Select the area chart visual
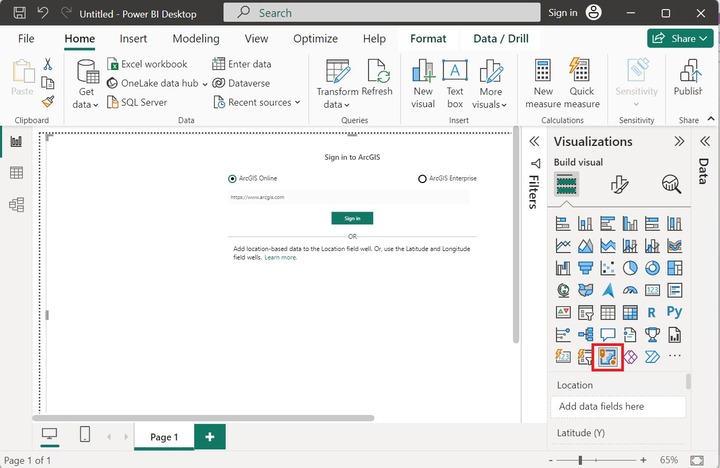Image resolution: width=720 pixels, height=468 pixels. click(585, 246)
